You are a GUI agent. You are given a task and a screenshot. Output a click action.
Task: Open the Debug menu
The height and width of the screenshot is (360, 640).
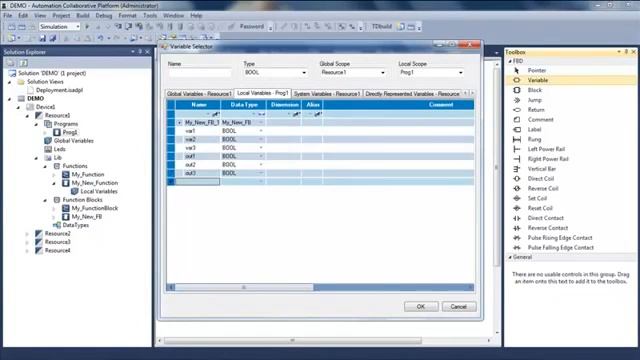click(104, 16)
